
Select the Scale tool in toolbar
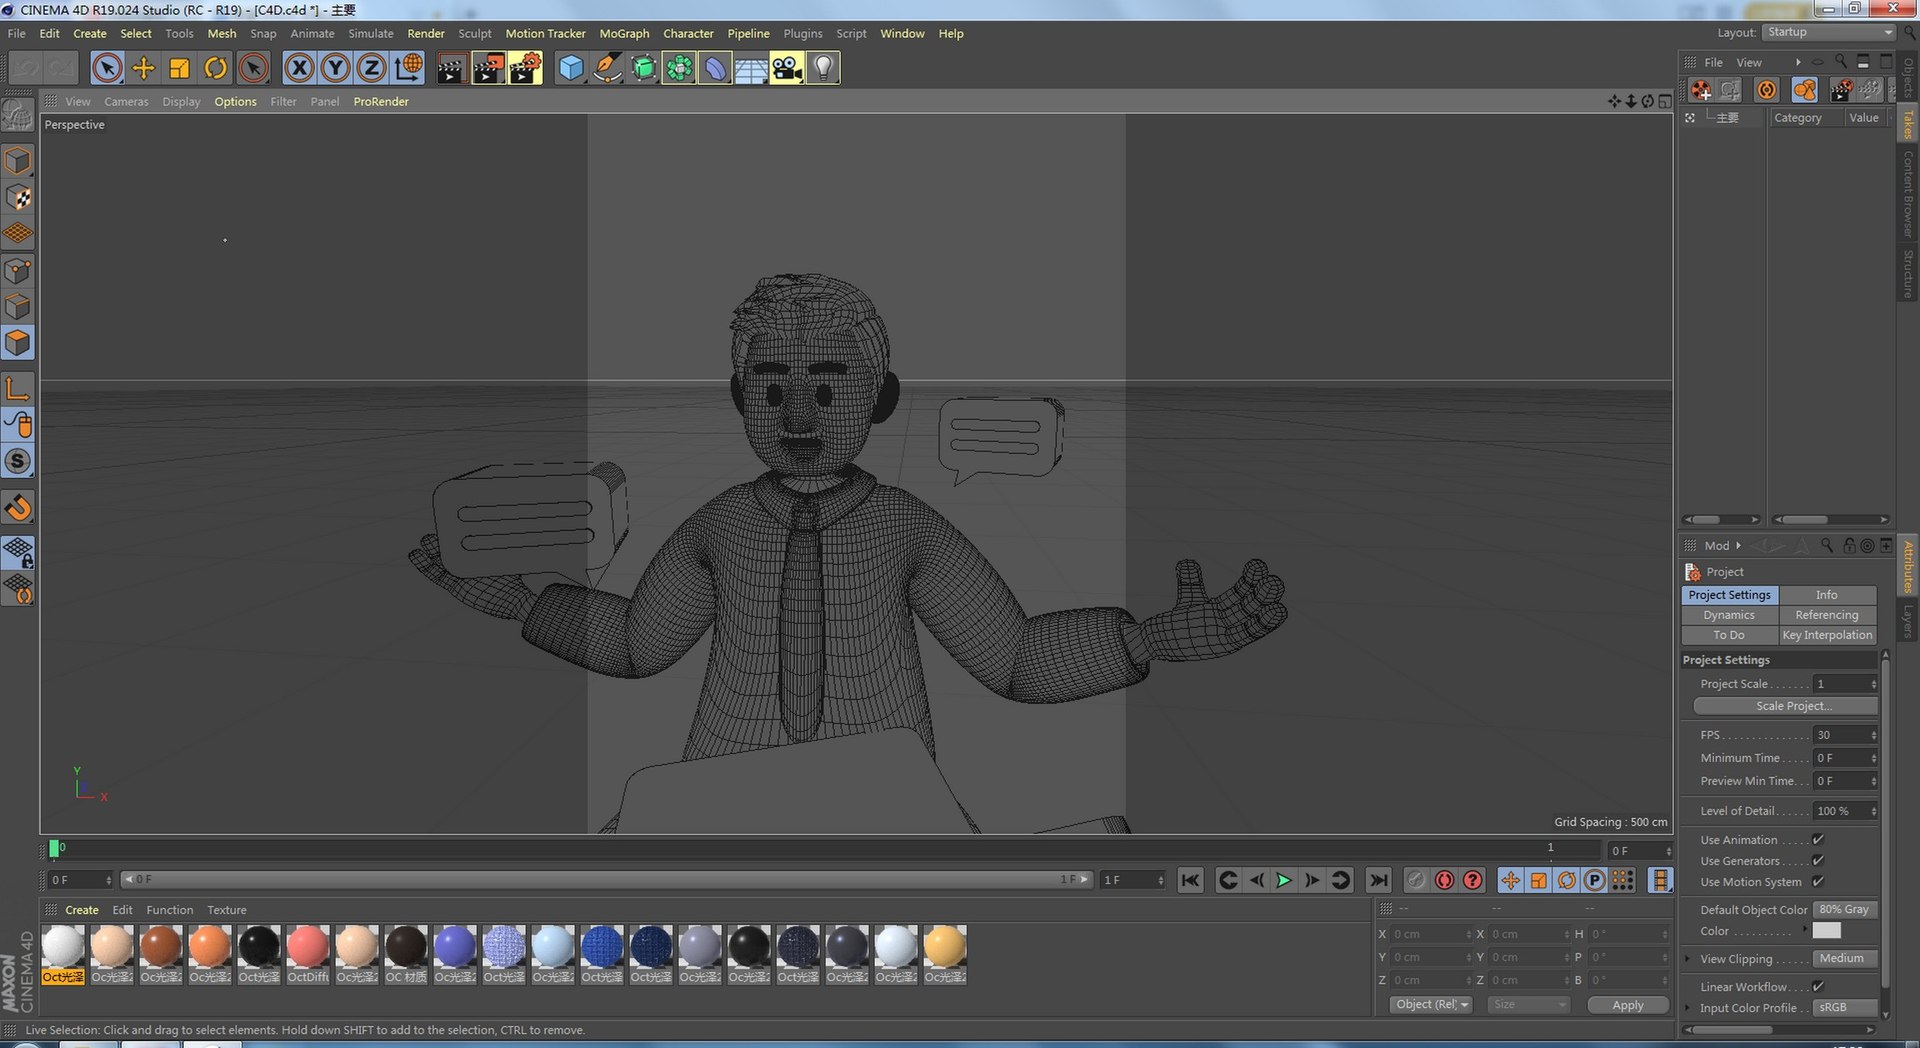[x=180, y=68]
